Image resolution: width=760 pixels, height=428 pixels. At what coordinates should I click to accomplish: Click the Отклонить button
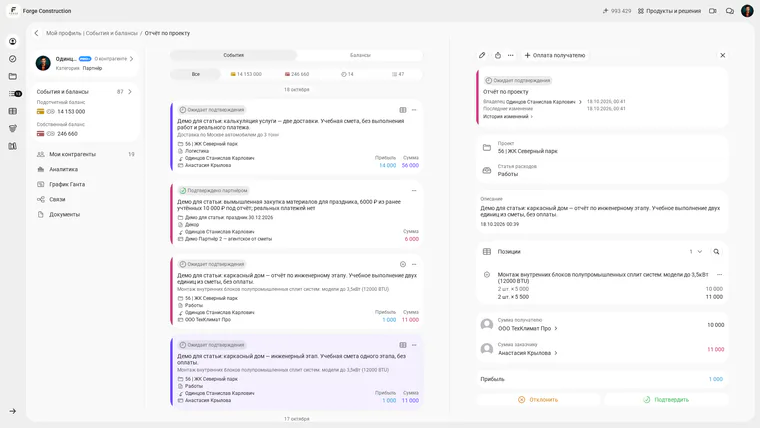pyautogui.click(x=538, y=400)
